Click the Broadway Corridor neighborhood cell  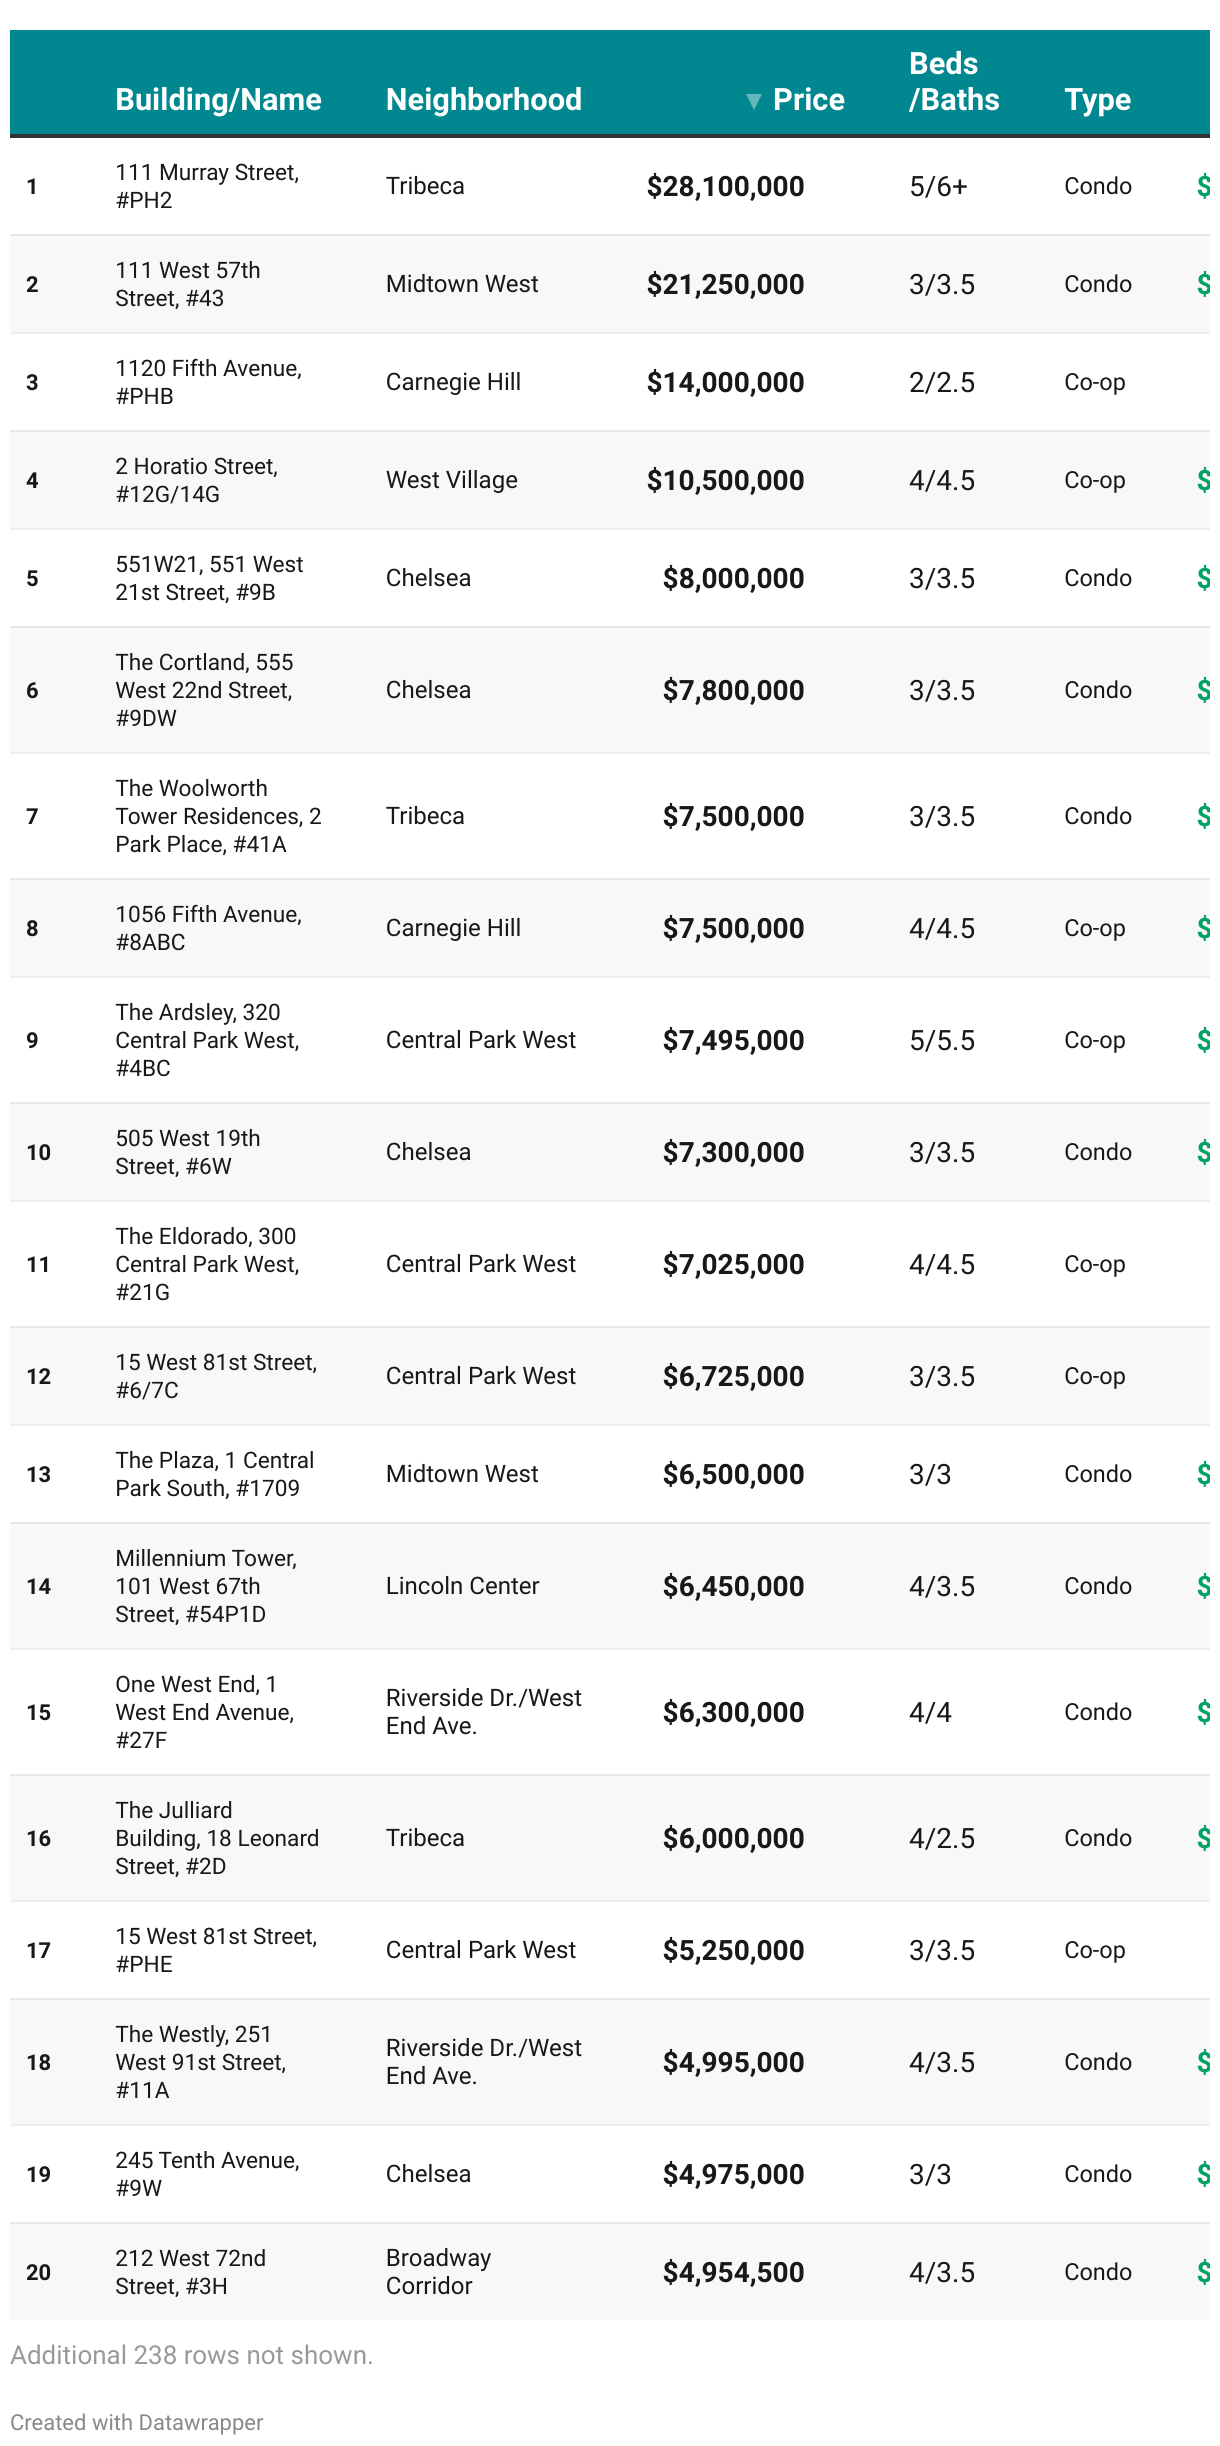click(438, 2272)
